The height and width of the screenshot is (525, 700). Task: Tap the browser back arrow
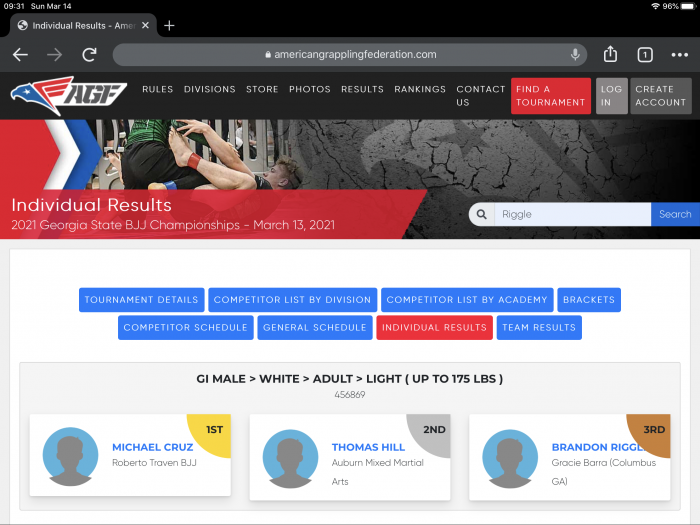(20, 55)
